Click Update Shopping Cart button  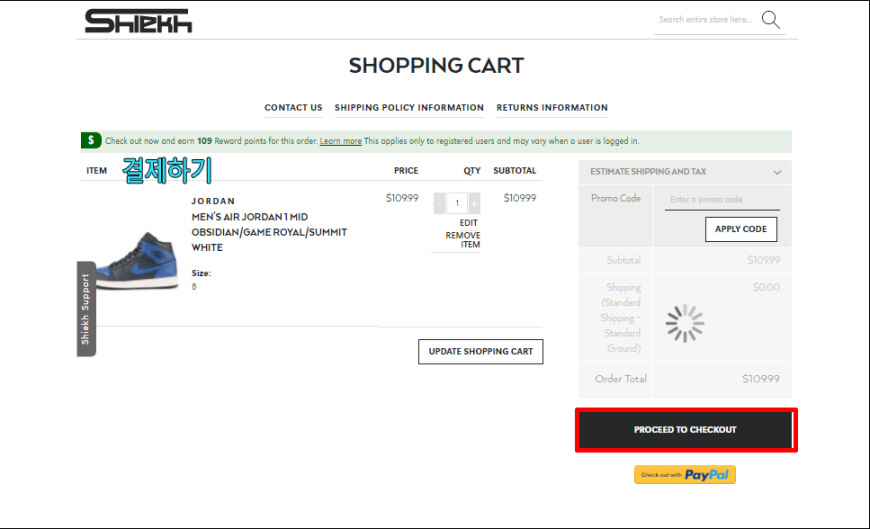(x=480, y=351)
